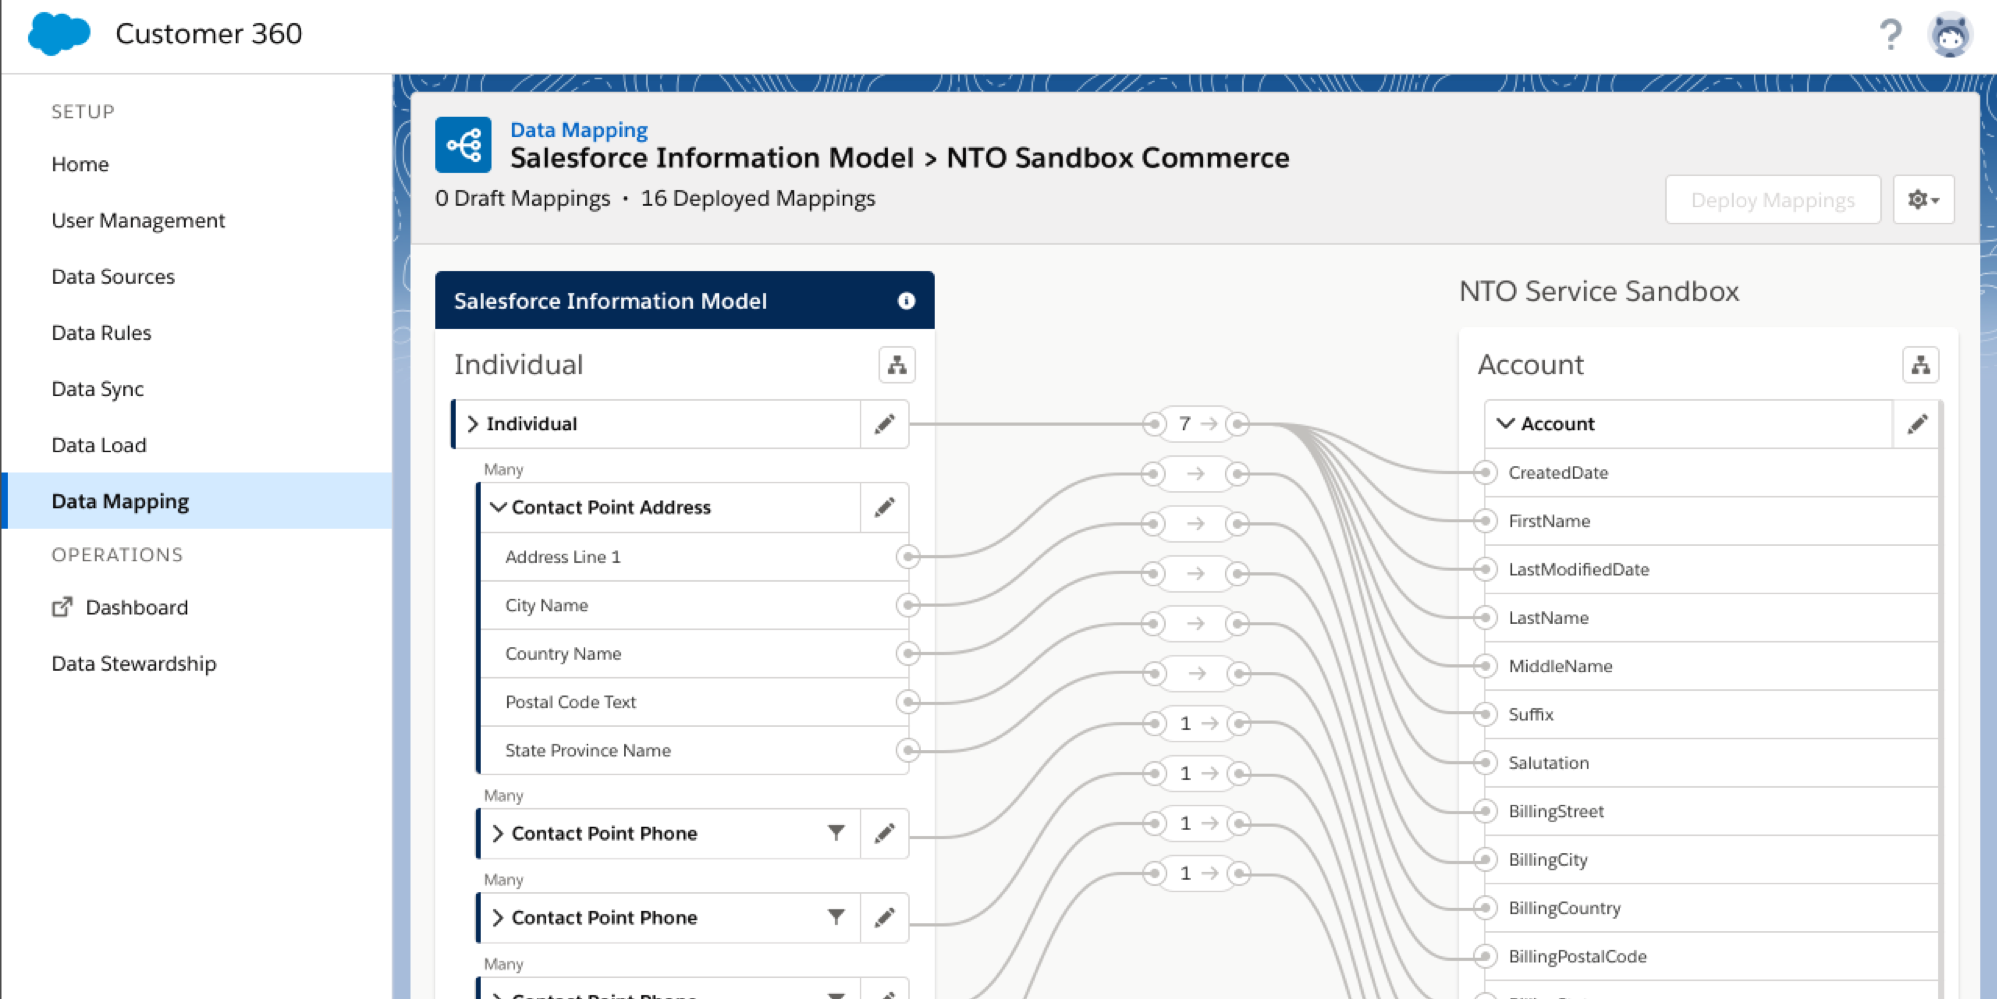
Task: Open the gear settings dropdown
Action: (x=1923, y=200)
